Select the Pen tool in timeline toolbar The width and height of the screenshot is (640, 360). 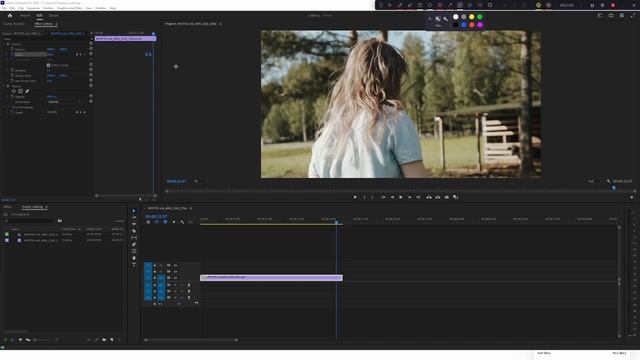click(134, 244)
